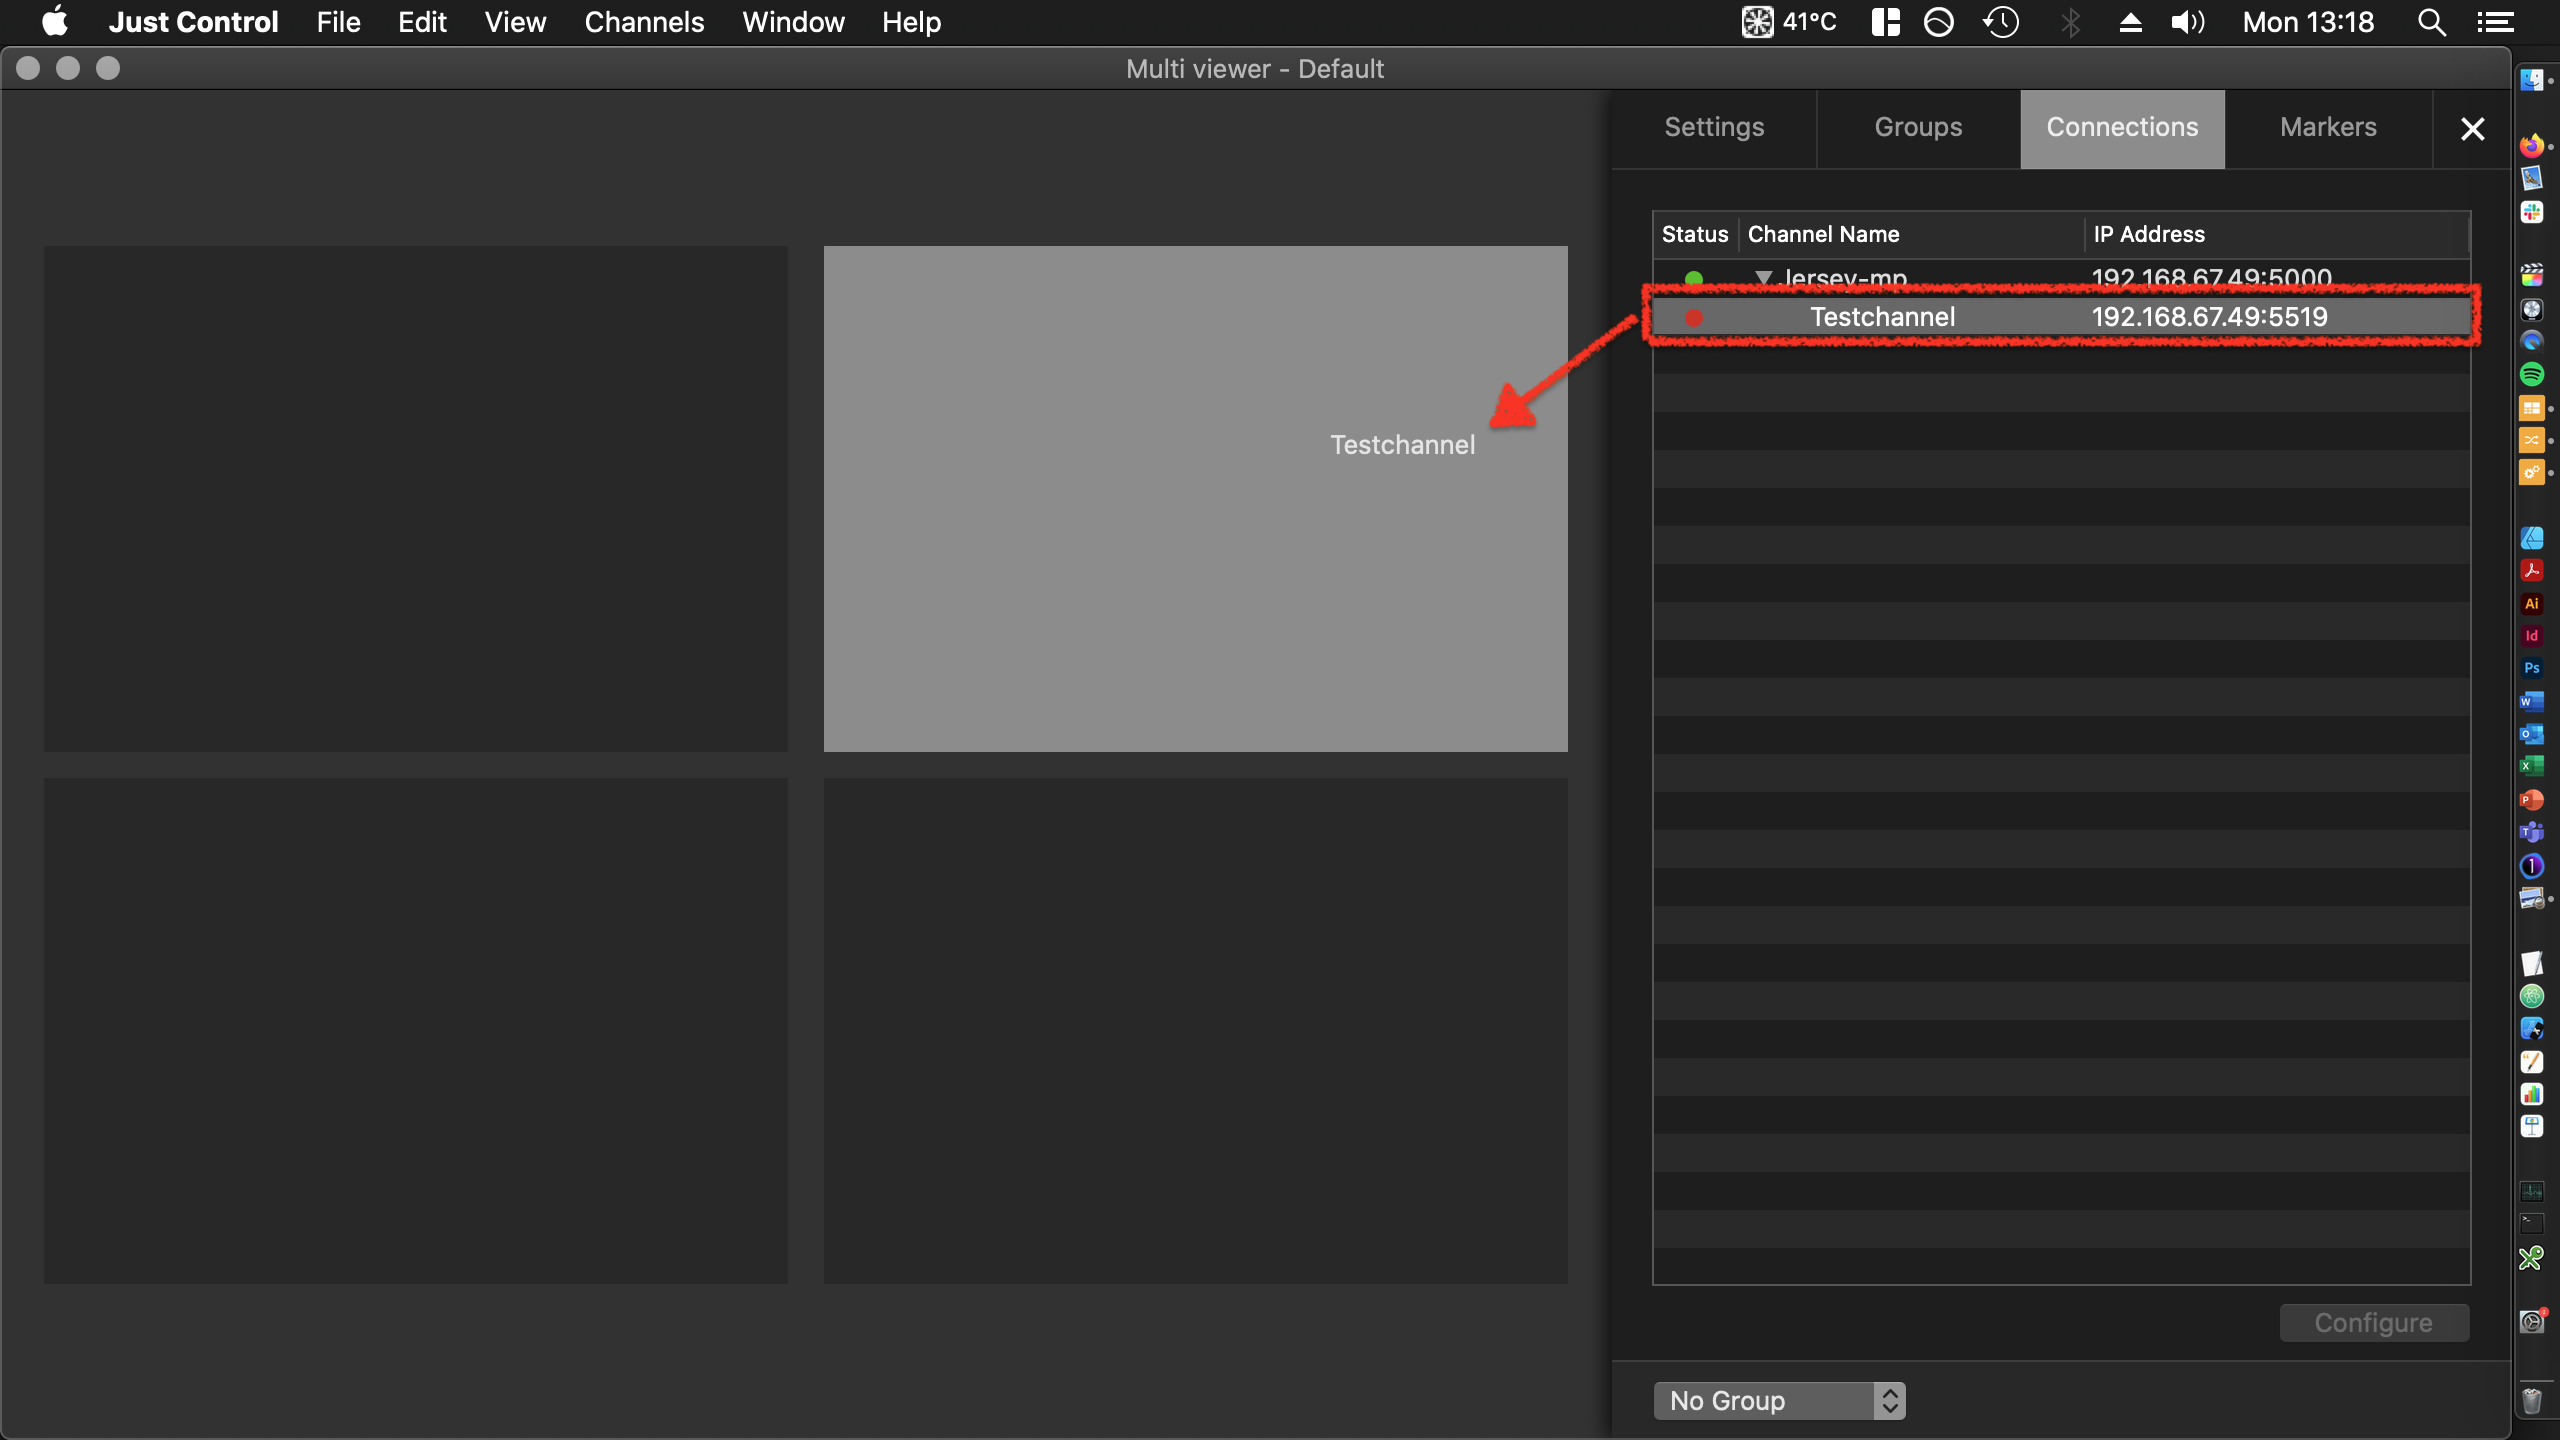This screenshot has height=1440, width=2560.
Task: Open the Trash in the Dock
Action: click(x=2531, y=1401)
